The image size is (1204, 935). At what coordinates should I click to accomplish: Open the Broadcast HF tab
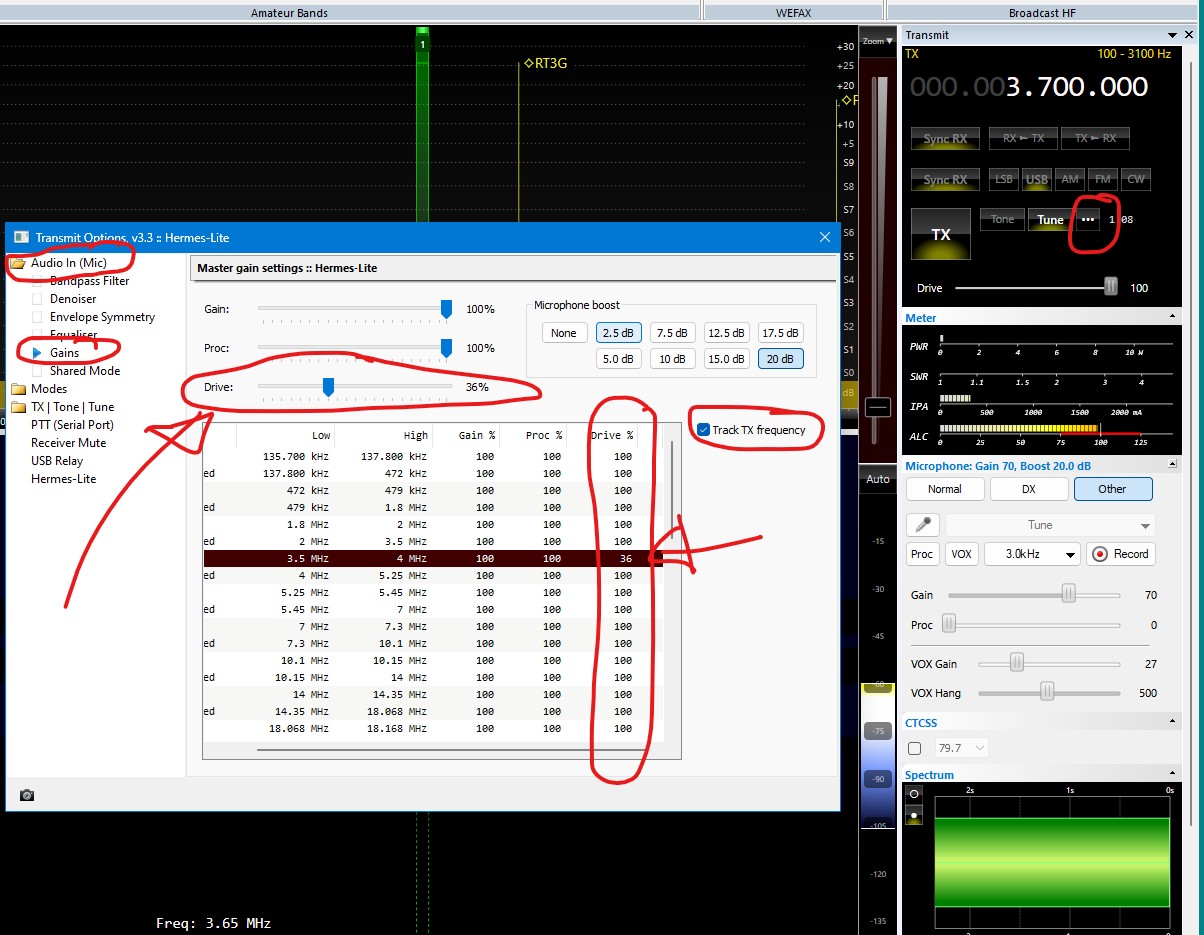tap(1043, 13)
